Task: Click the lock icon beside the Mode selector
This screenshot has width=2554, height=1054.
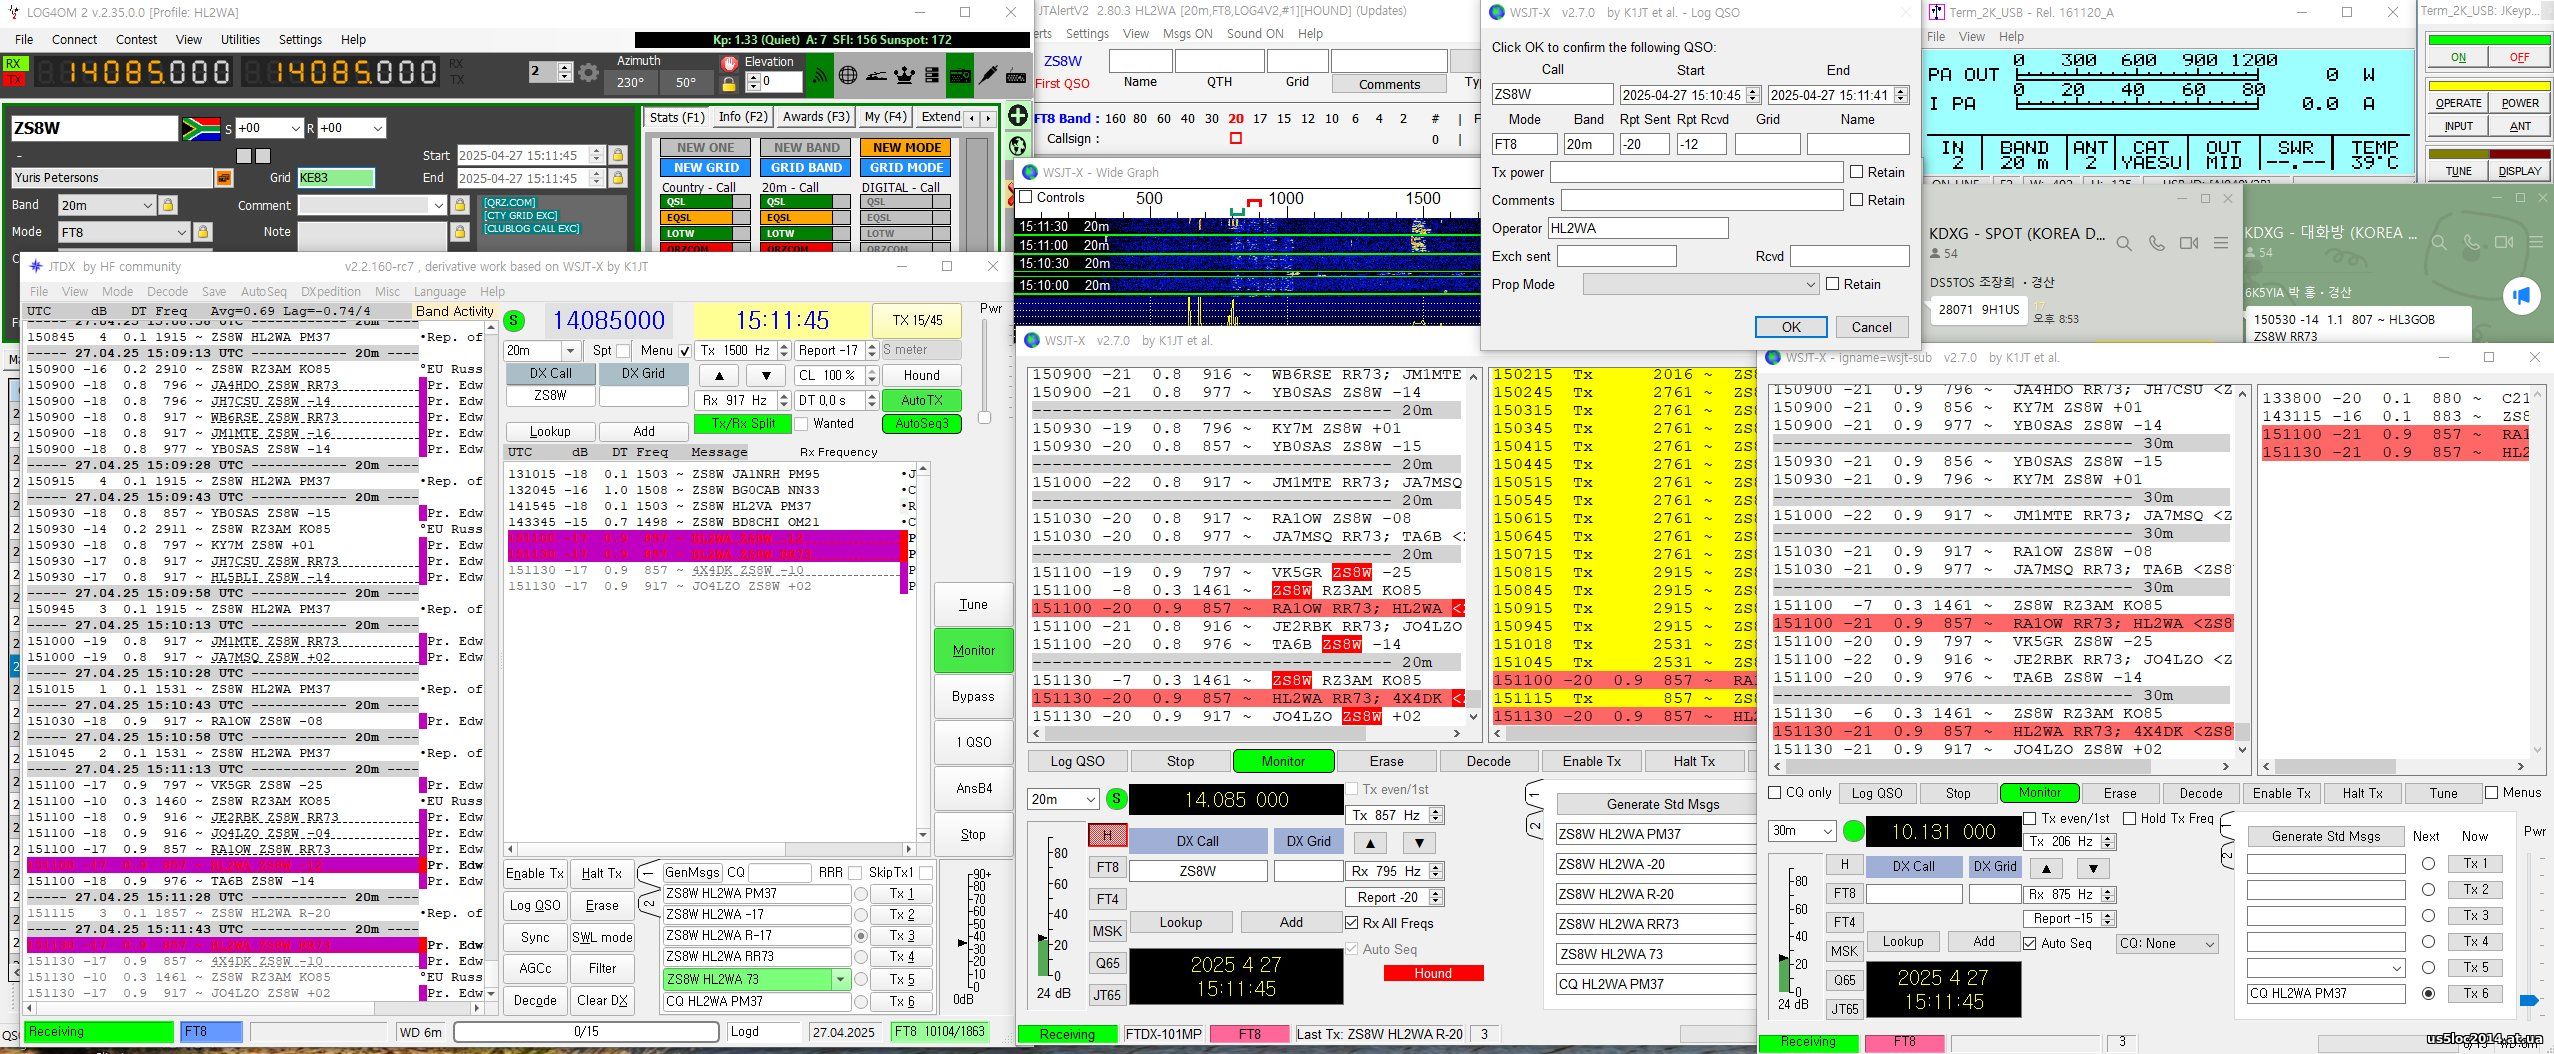Action: click(202, 232)
